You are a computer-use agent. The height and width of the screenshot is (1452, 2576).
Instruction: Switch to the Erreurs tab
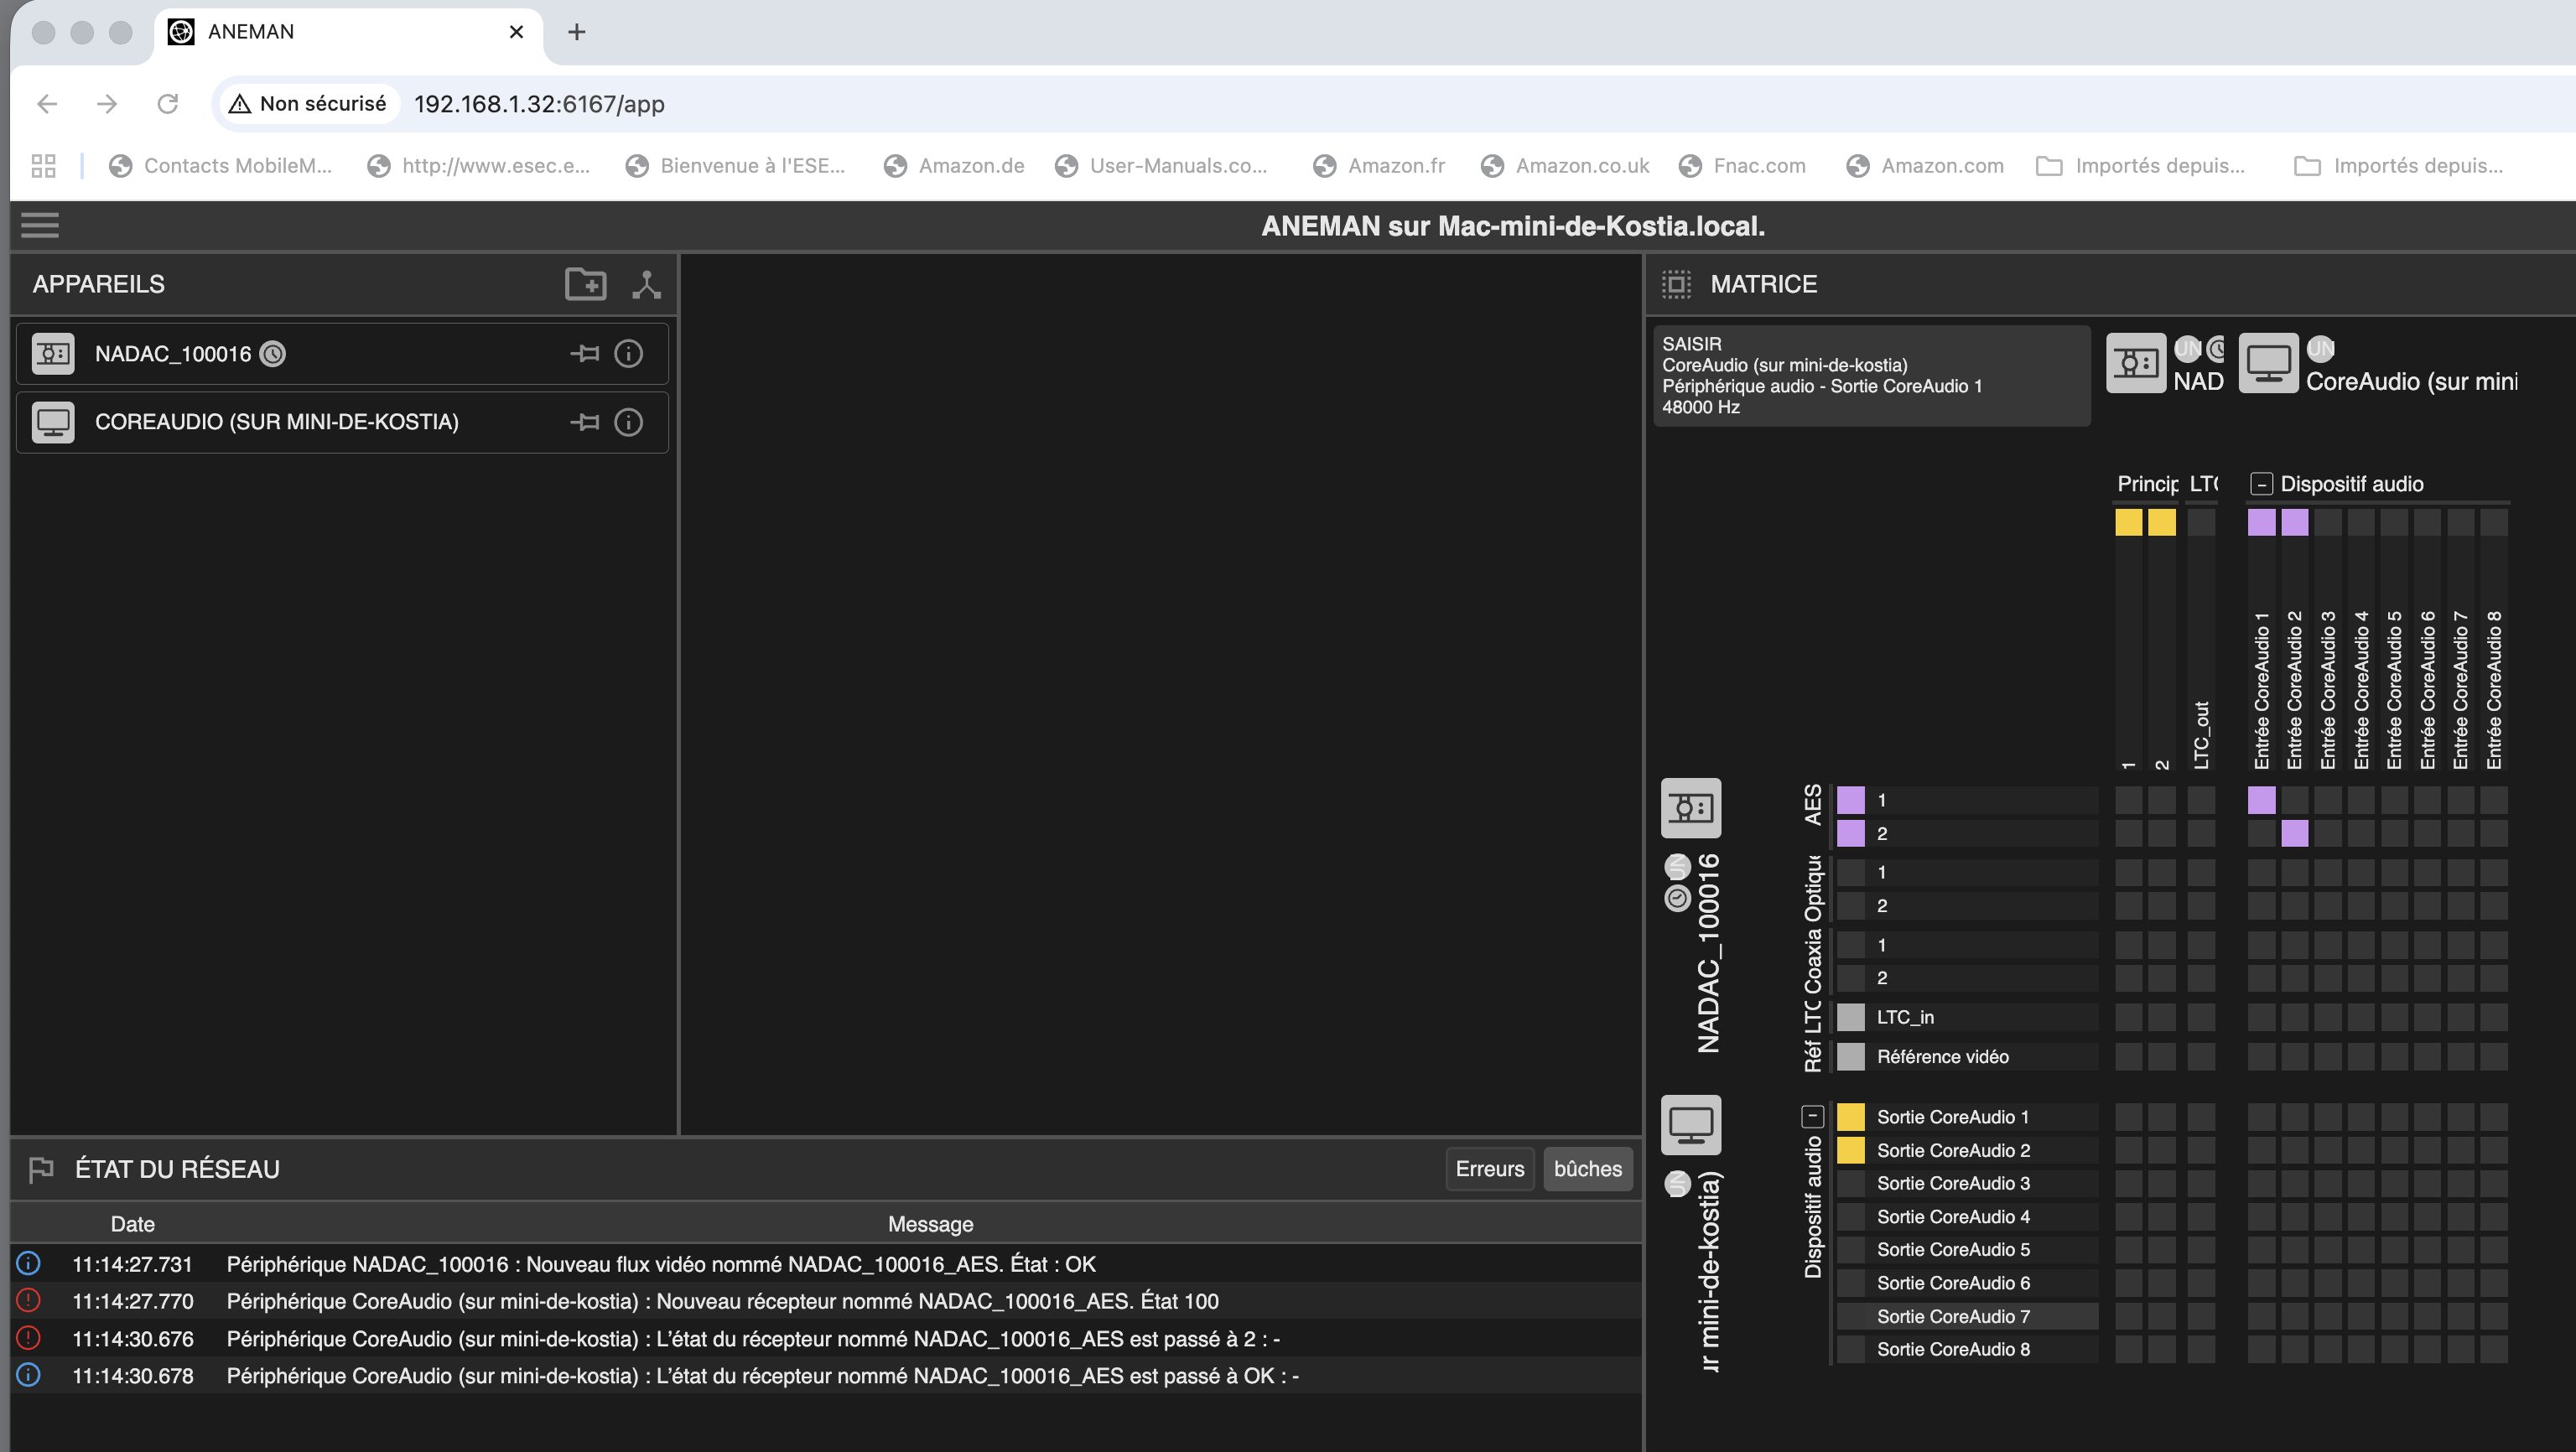(x=1489, y=1169)
